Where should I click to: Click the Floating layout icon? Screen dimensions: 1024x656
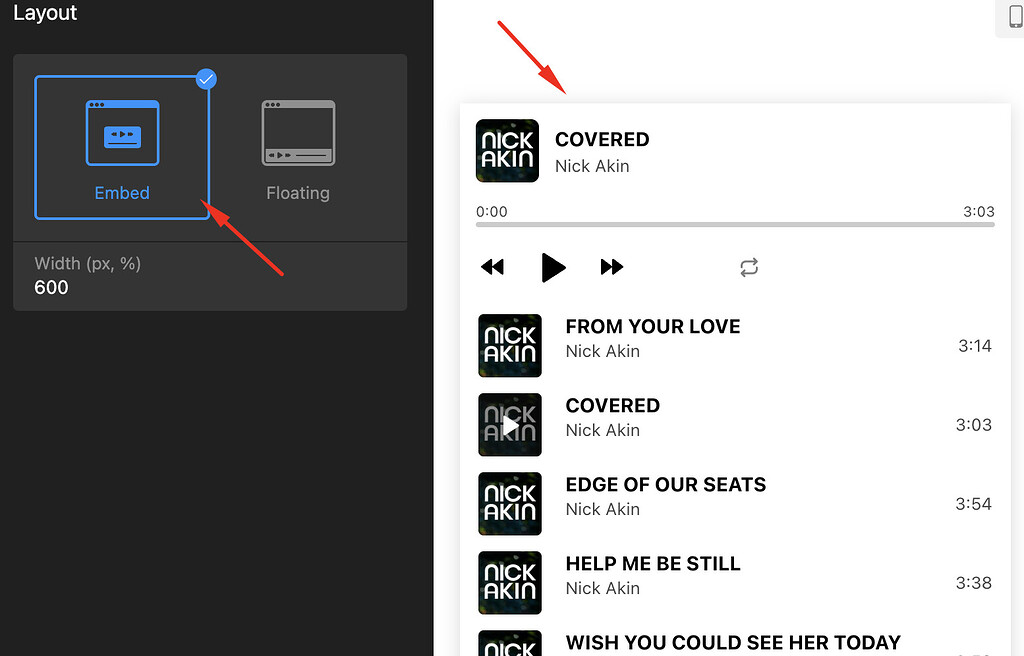coord(297,131)
